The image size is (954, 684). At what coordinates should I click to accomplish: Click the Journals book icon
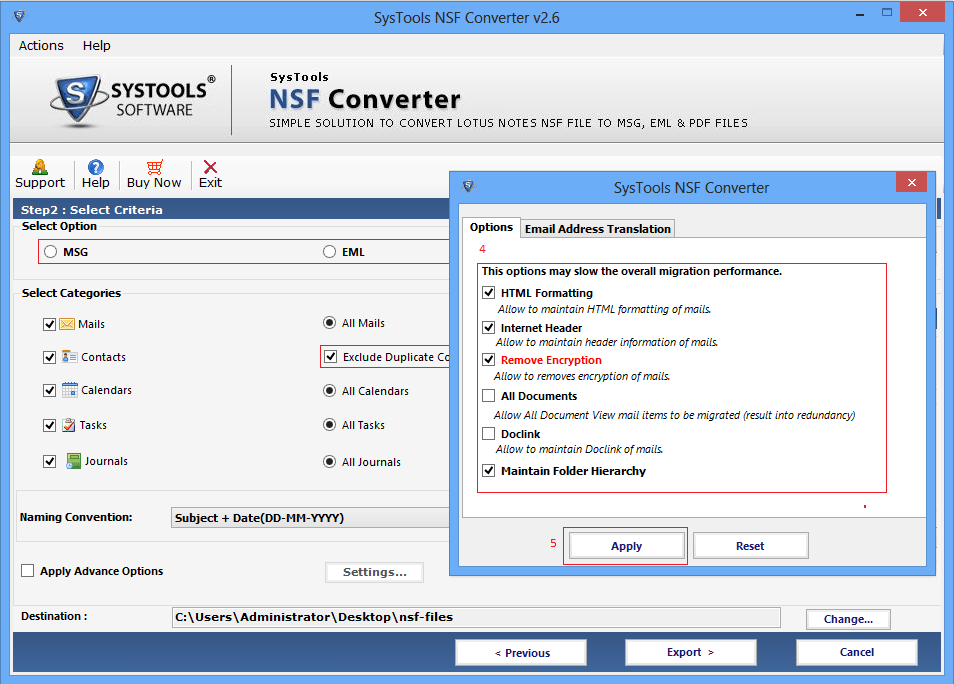pyautogui.click(x=73, y=461)
